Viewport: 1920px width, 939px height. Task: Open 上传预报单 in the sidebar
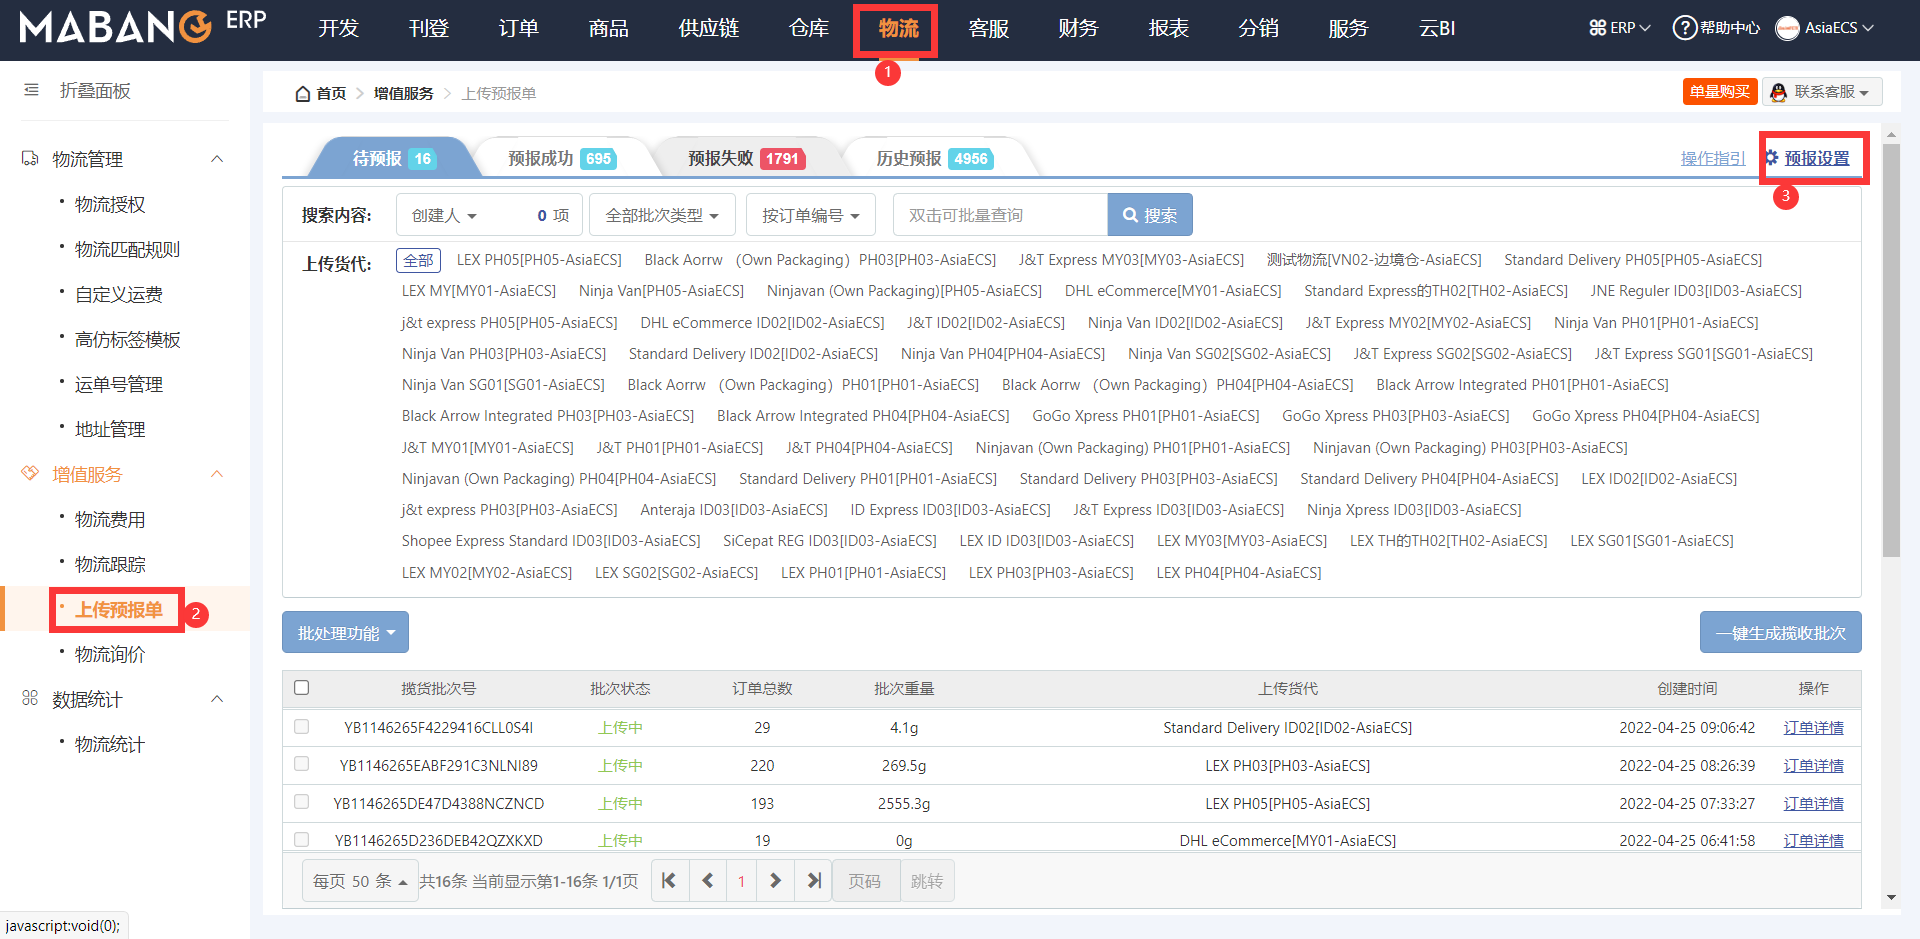118,609
